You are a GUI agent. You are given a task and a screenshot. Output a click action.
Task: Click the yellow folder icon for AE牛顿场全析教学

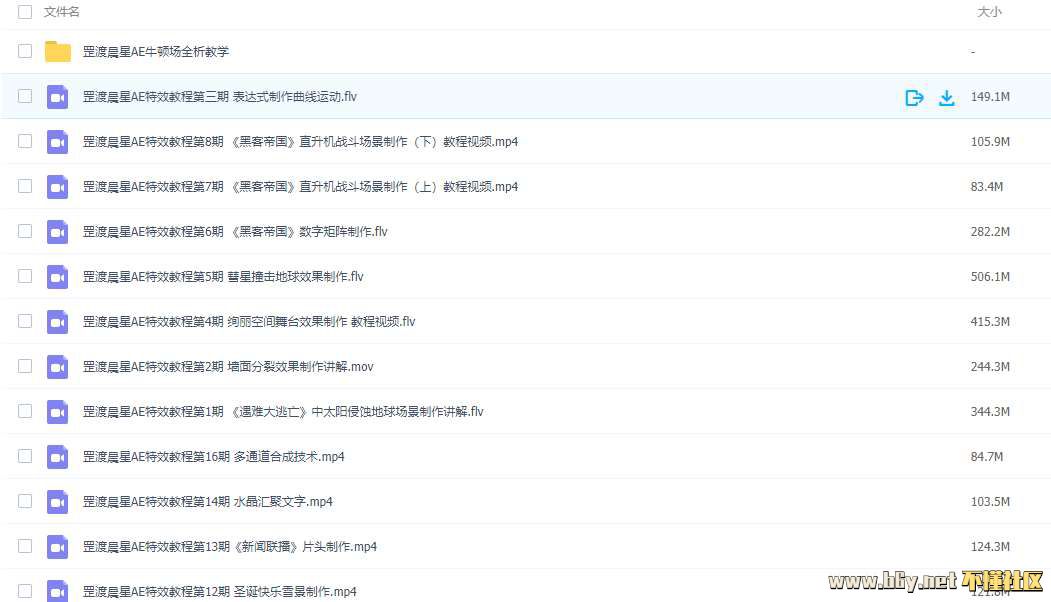pos(58,52)
